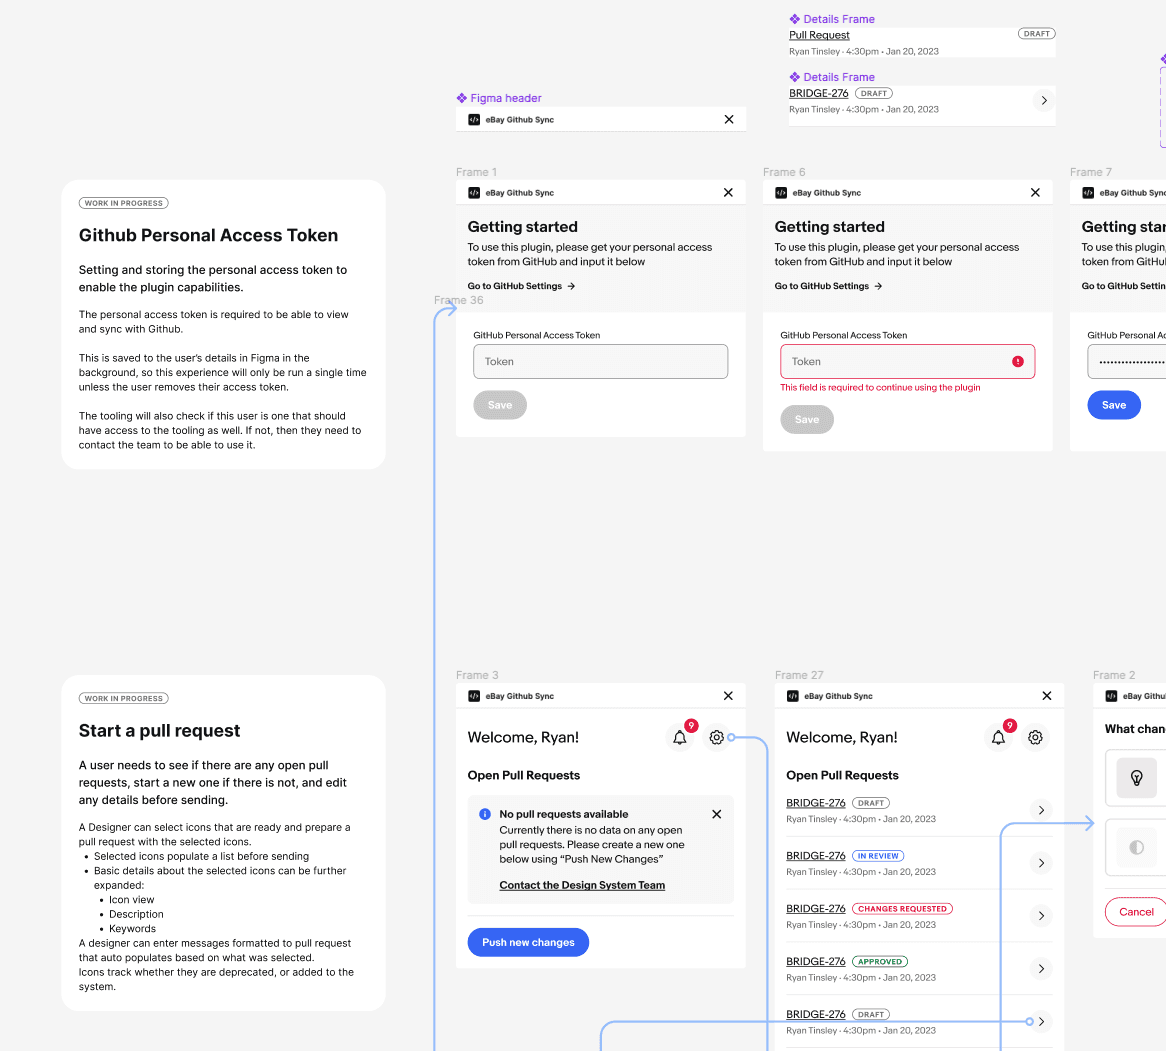
Task: Click plugin logo icon in Frame 1 header
Action: (474, 193)
